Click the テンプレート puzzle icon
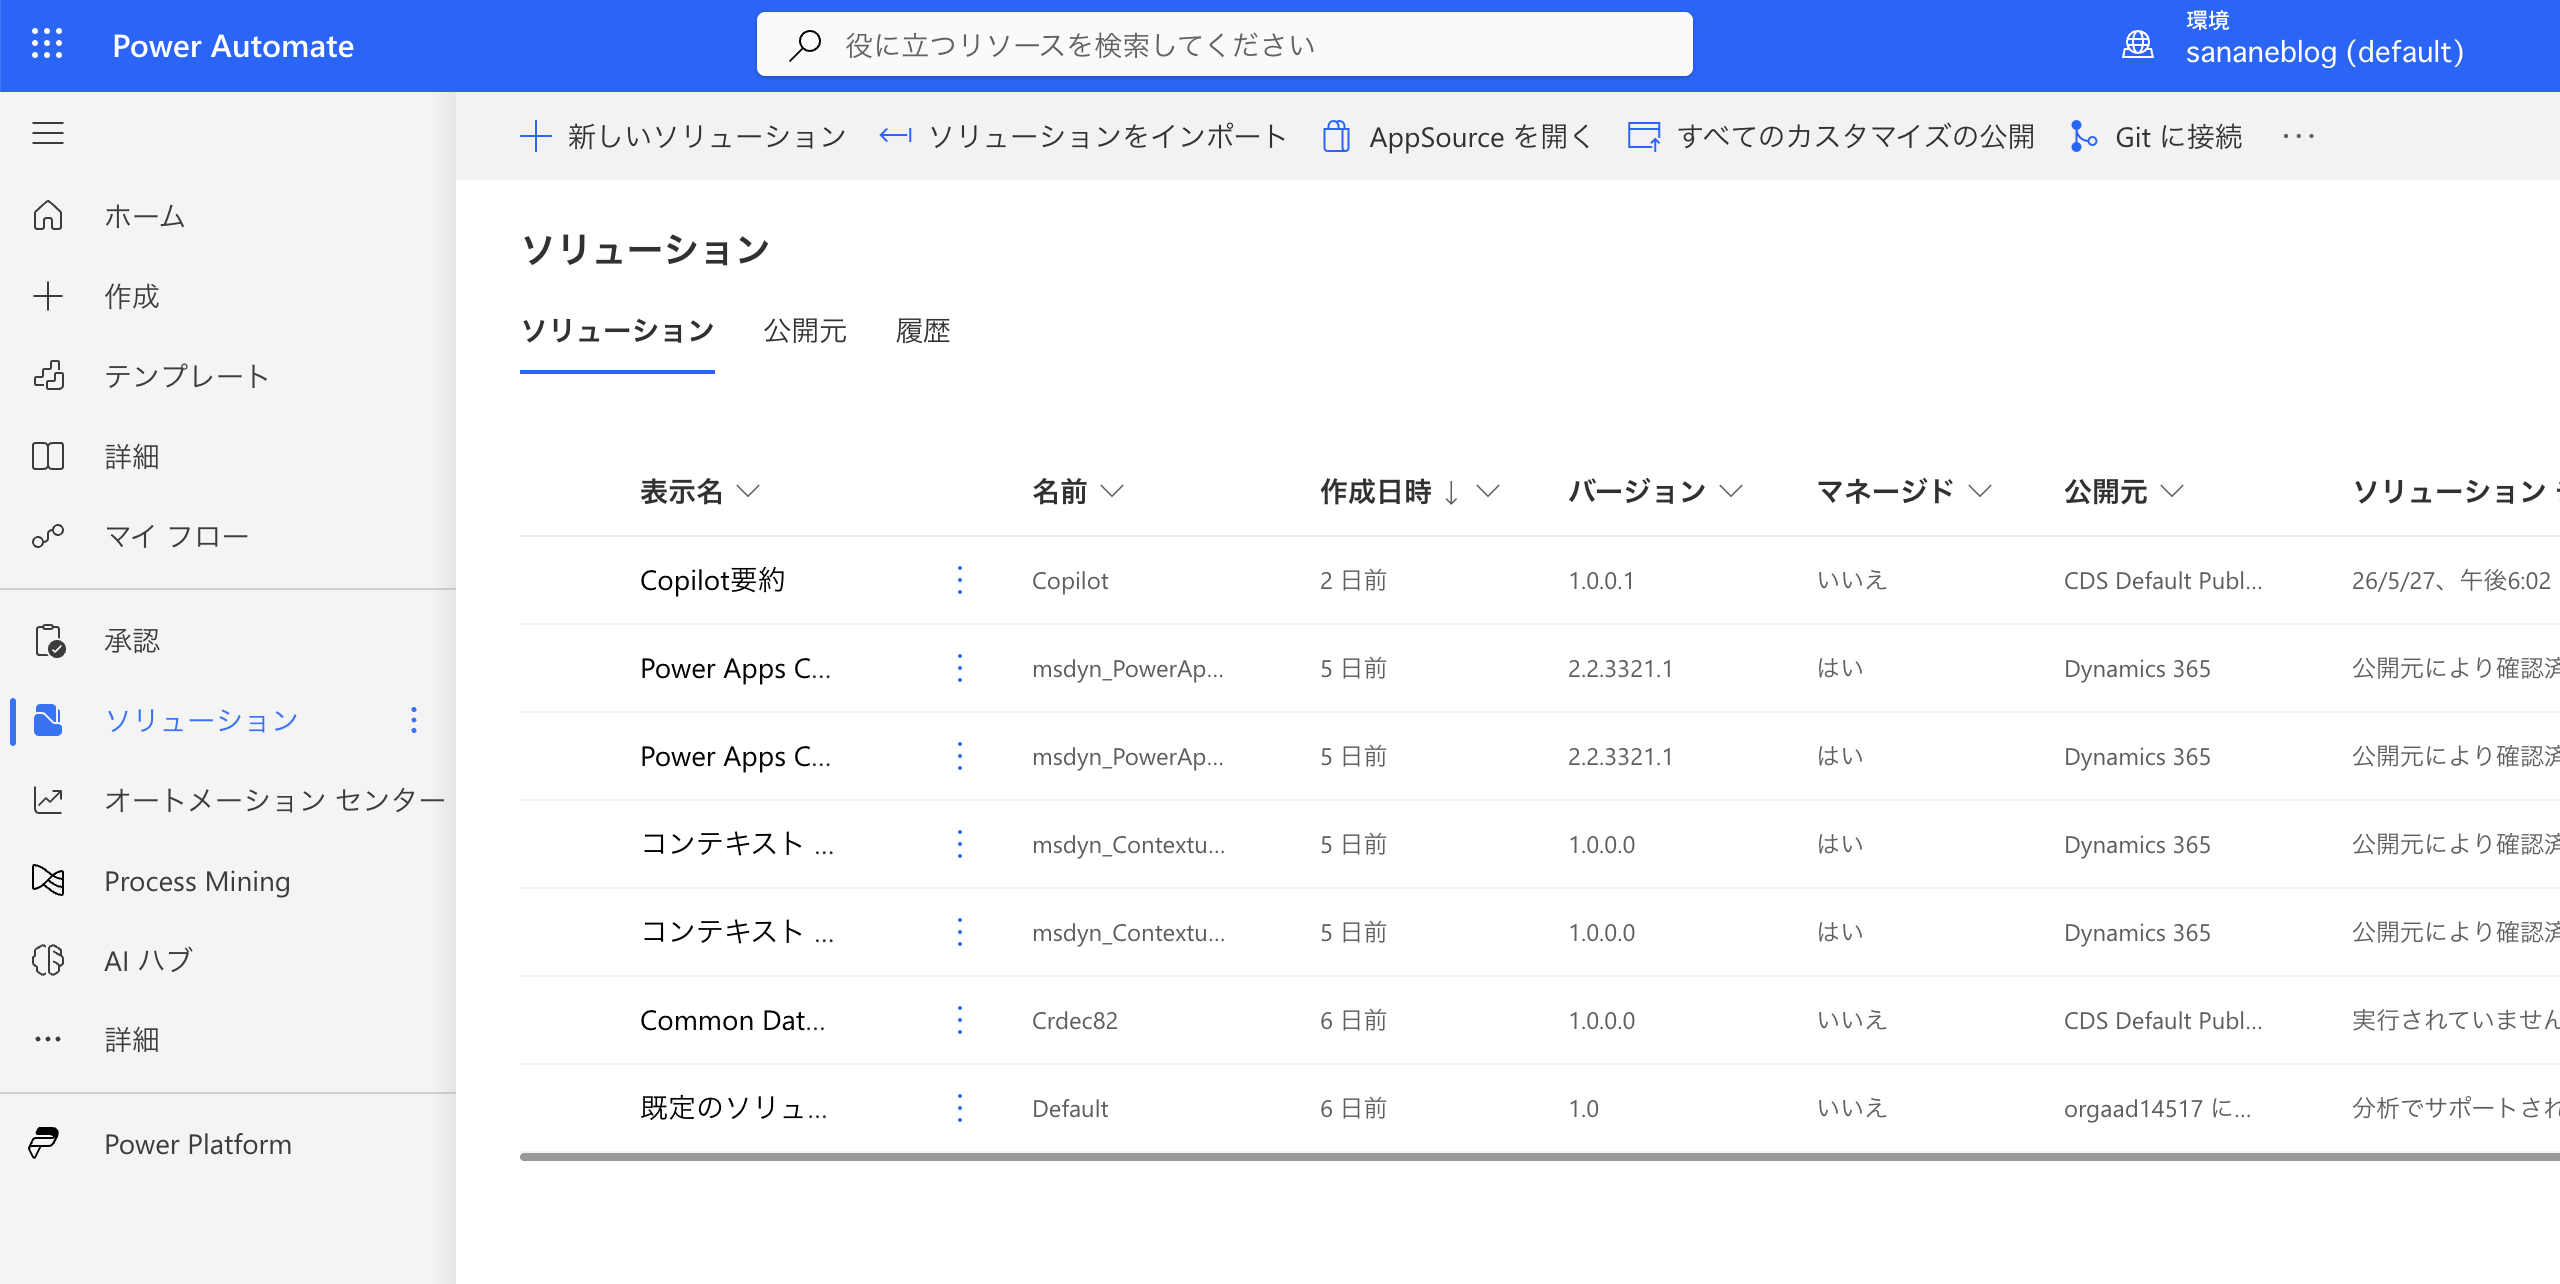Screen dimensions: 2560x1284 click(48, 376)
